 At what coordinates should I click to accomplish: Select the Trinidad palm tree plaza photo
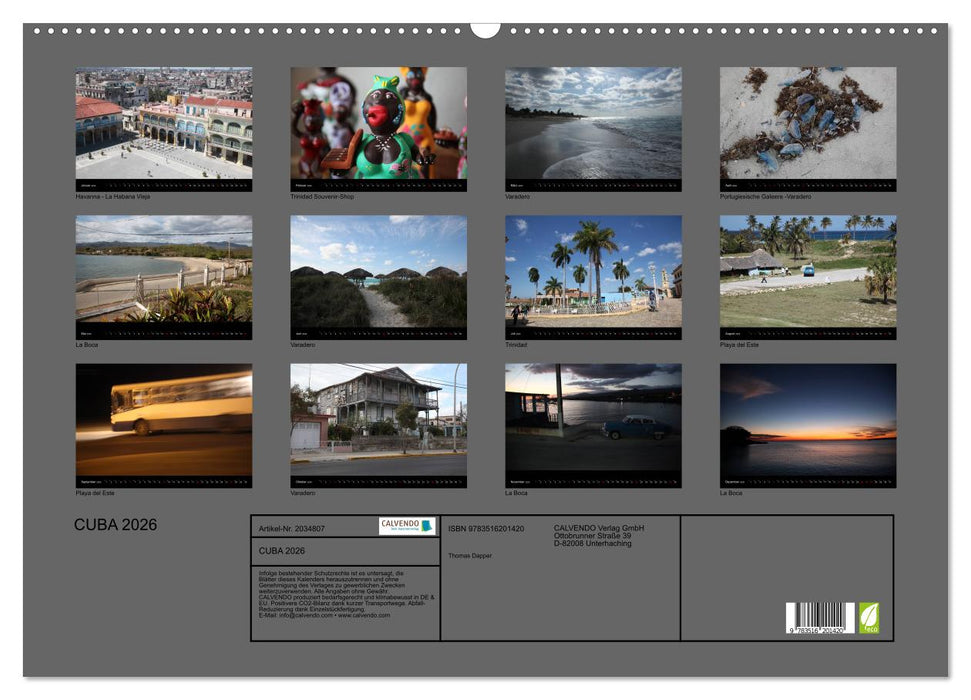pos(593,272)
